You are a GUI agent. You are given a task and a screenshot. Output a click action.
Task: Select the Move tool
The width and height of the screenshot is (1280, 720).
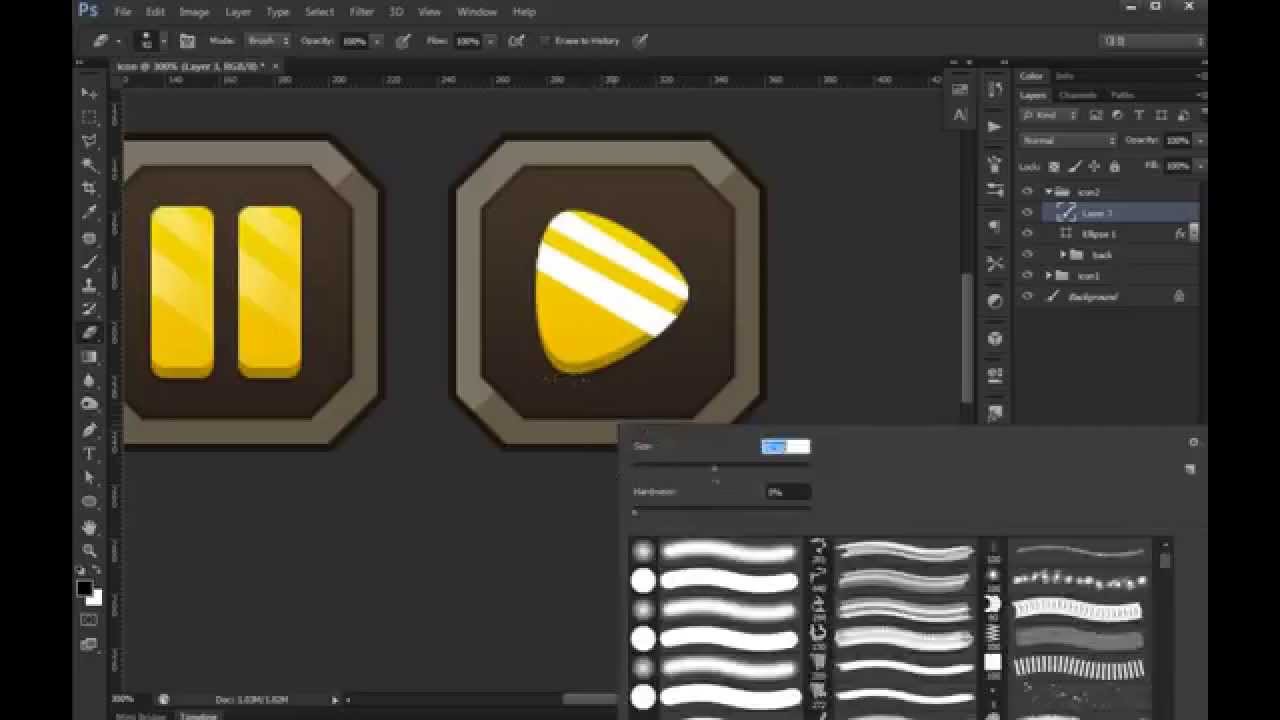[90, 93]
